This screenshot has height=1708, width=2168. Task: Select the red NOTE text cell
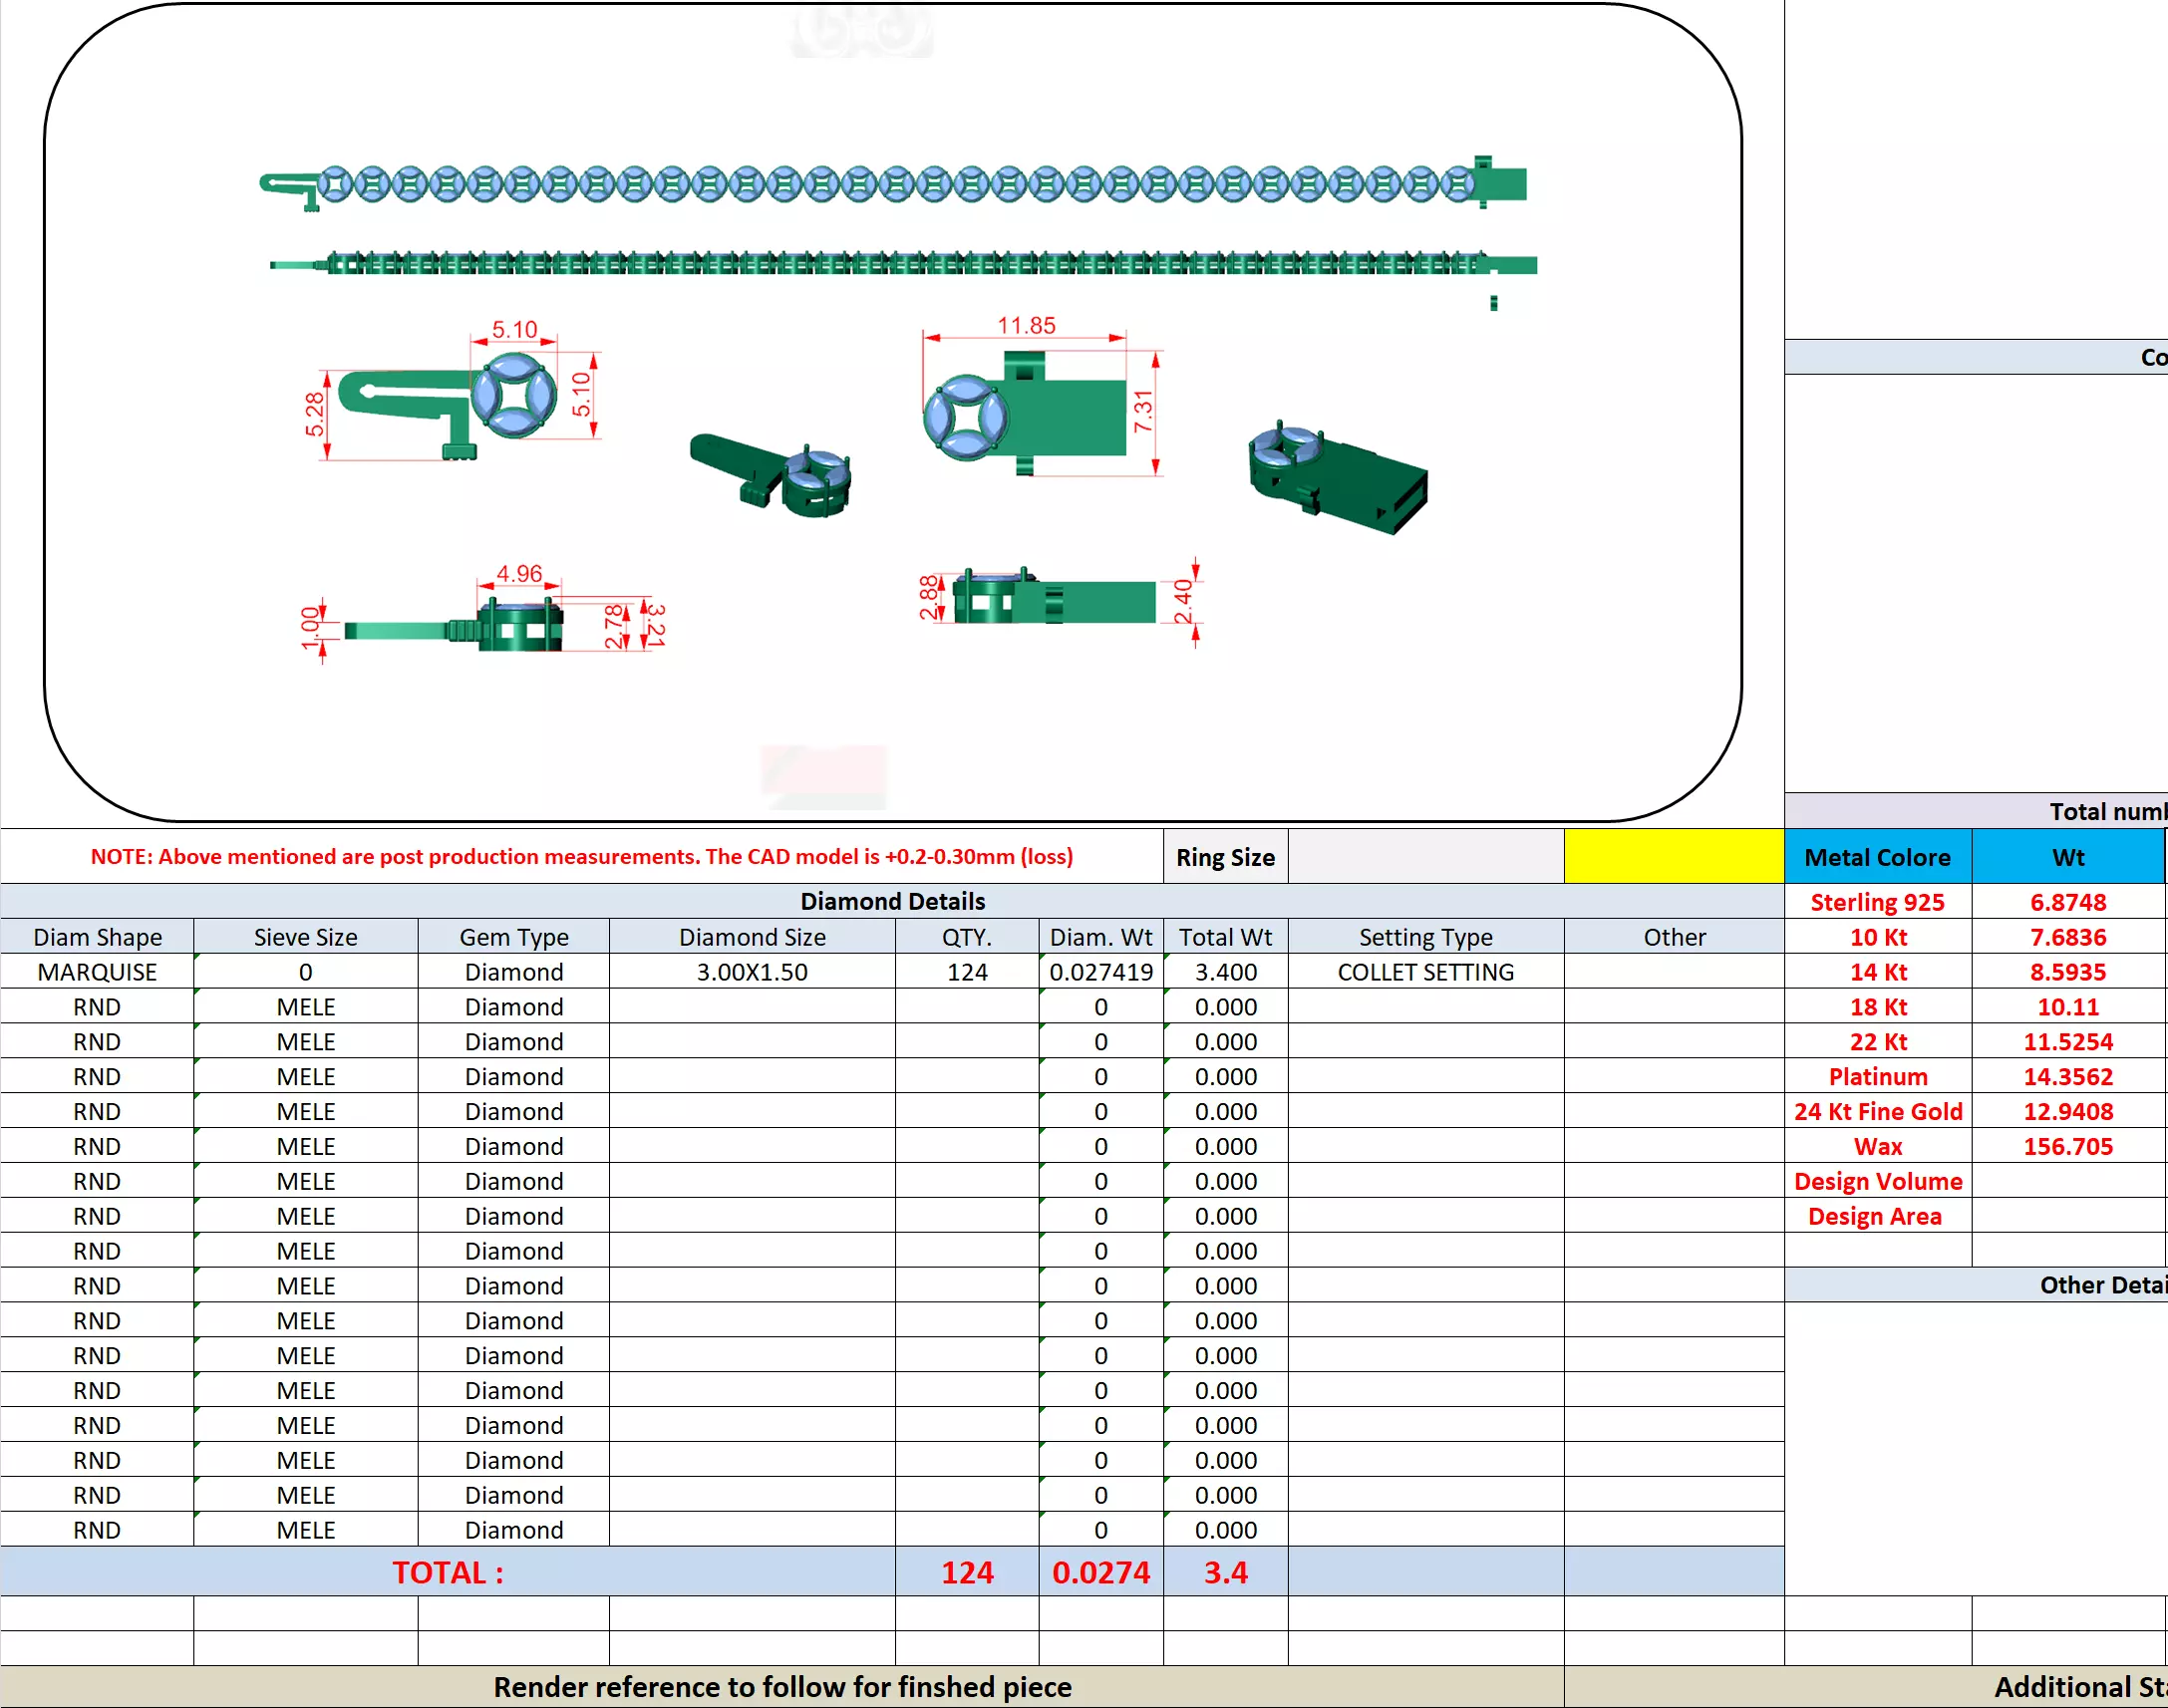pos(581,856)
